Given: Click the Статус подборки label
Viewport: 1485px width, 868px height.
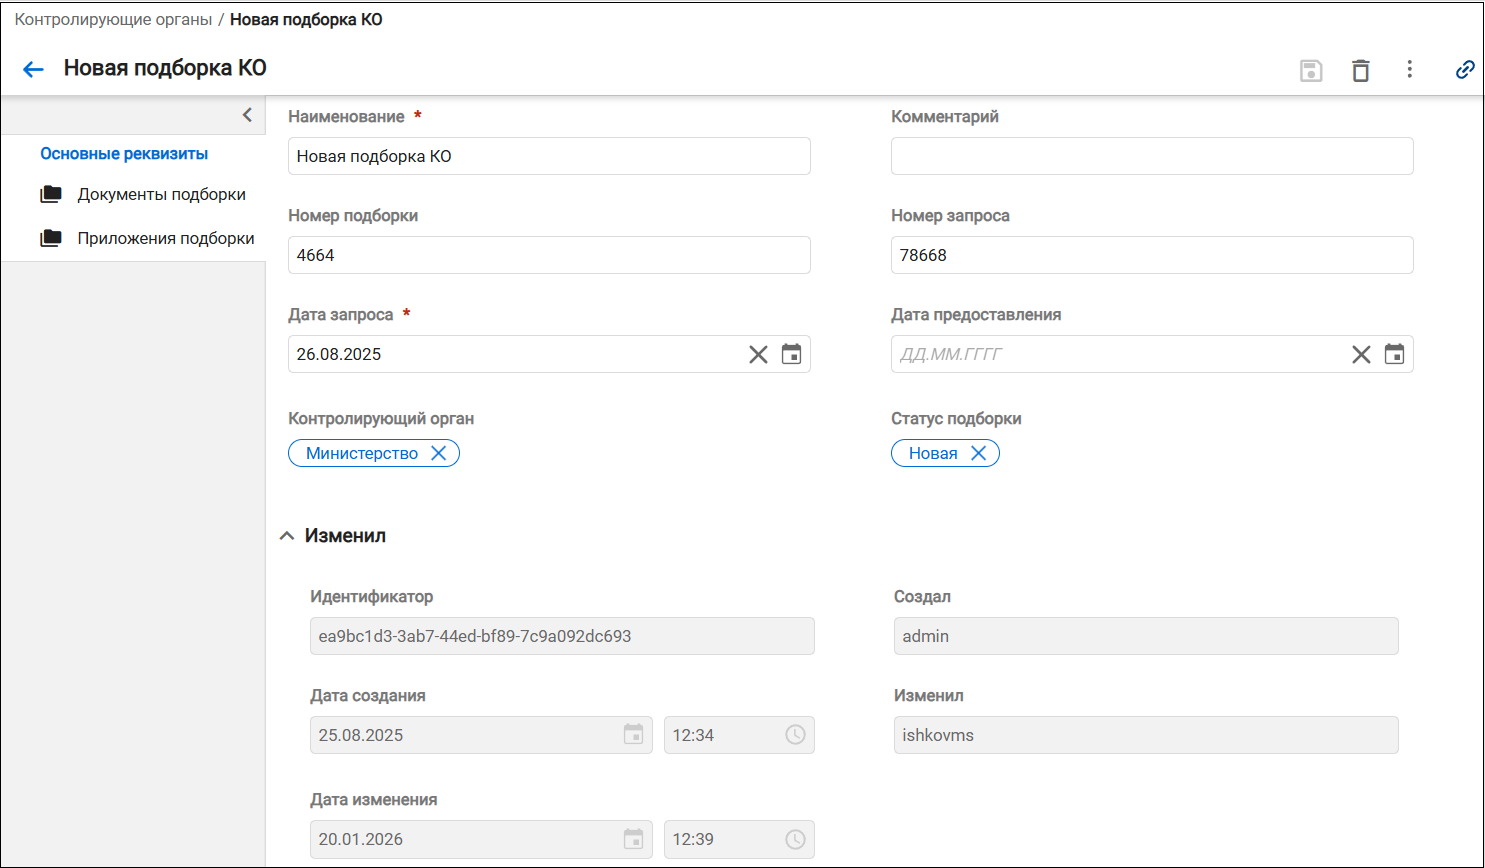Looking at the screenshot, I should pyautogui.click(x=956, y=418).
